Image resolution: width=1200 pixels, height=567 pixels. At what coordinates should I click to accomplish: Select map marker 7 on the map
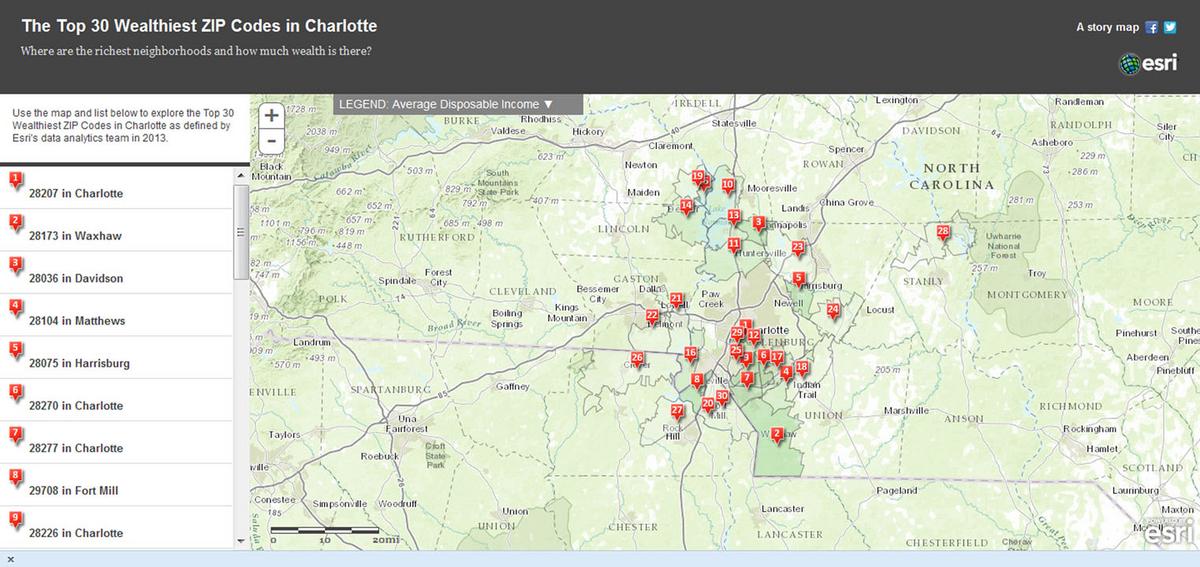coord(747,380)
